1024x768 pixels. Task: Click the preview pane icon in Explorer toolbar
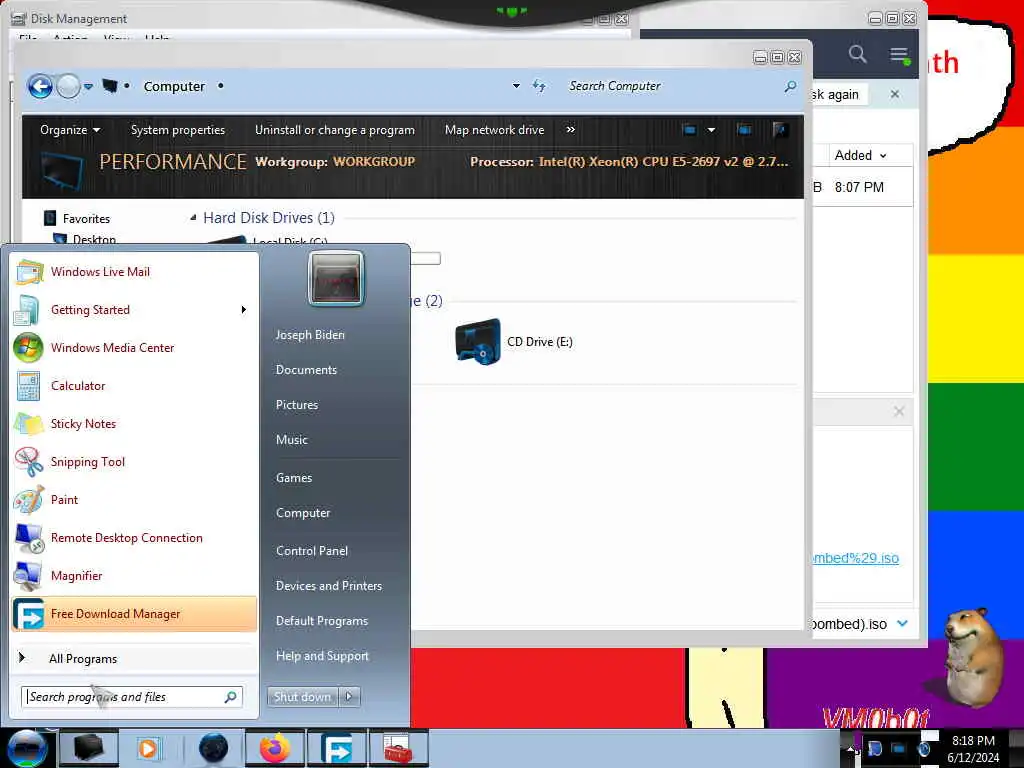click(744, 130)
